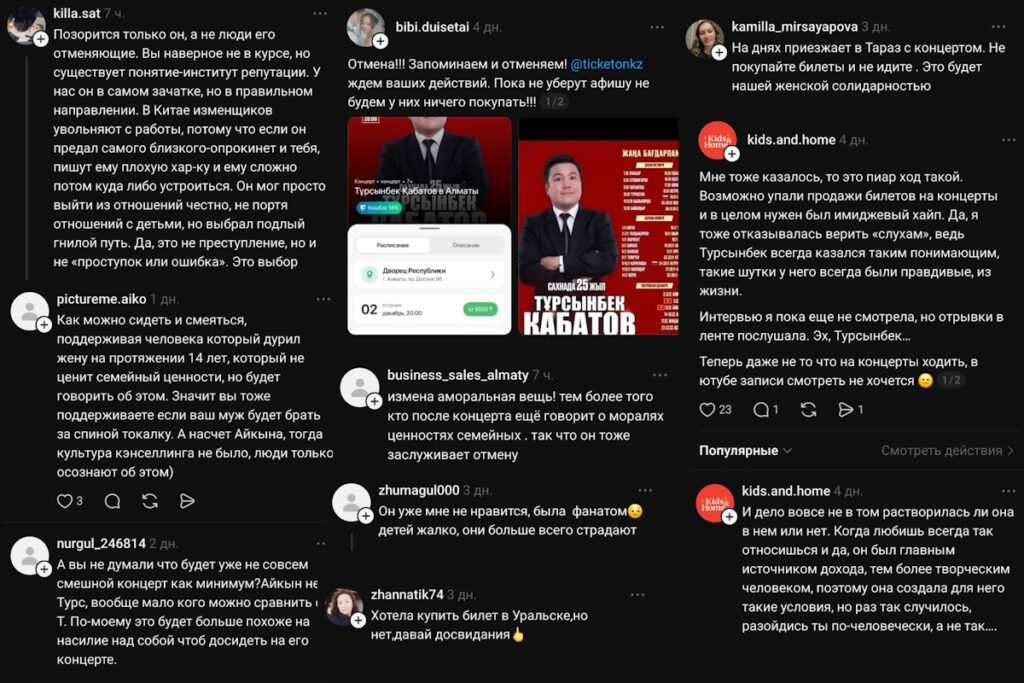
Task: Switch to Описание tab in ticket card
Action: [466, 245]
